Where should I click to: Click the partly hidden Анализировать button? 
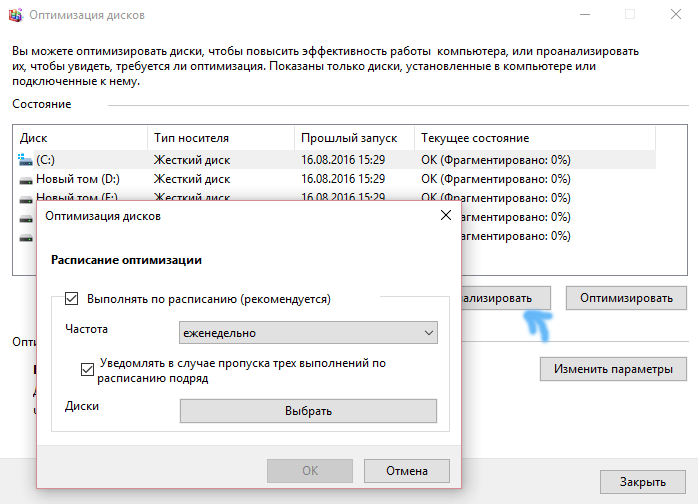pos(506,298)
